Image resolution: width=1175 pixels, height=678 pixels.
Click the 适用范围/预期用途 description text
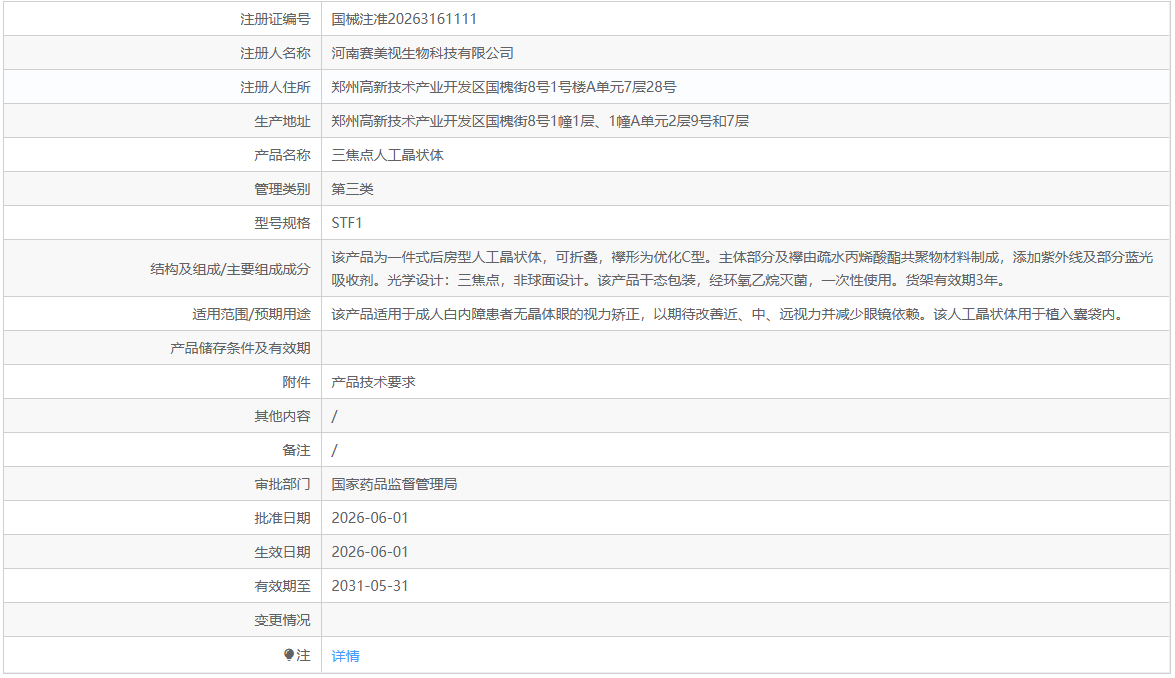coord(729,315)
